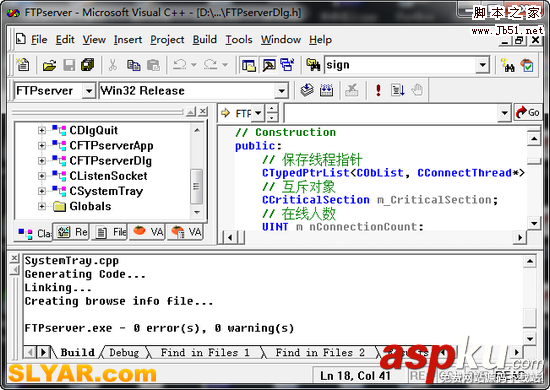
Task: Click the Copy icon in toolbar
Action: (134, 65)
